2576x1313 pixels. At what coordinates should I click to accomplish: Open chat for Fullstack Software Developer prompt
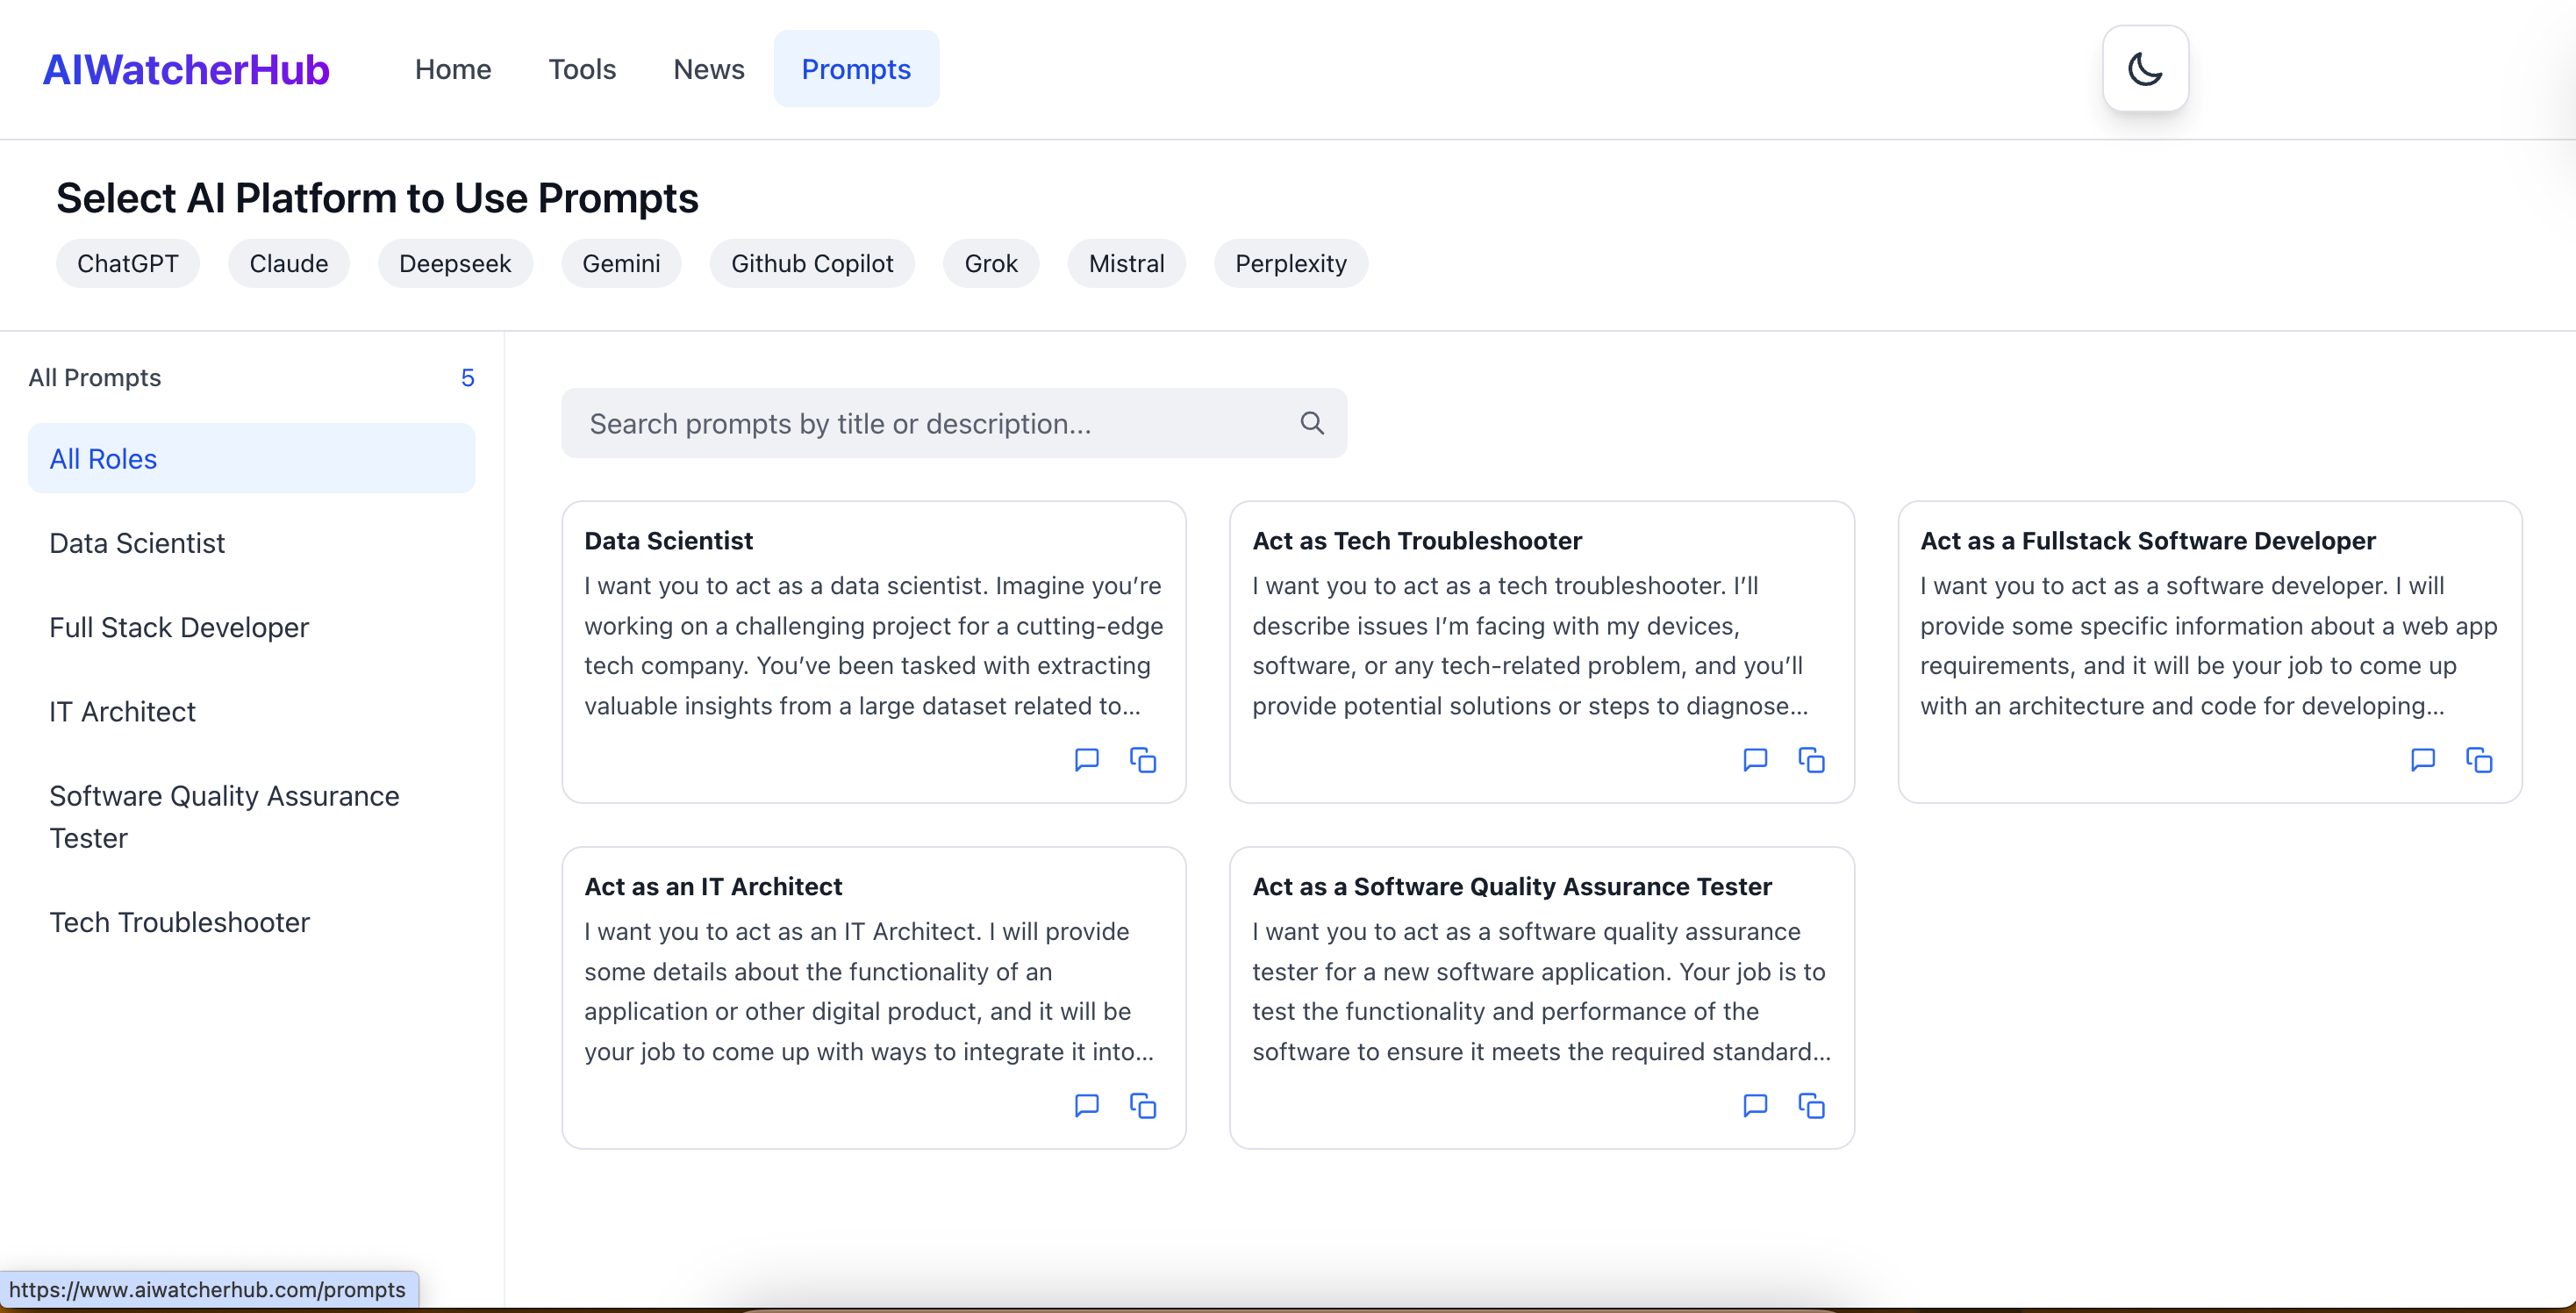(x=2421, y=760)
